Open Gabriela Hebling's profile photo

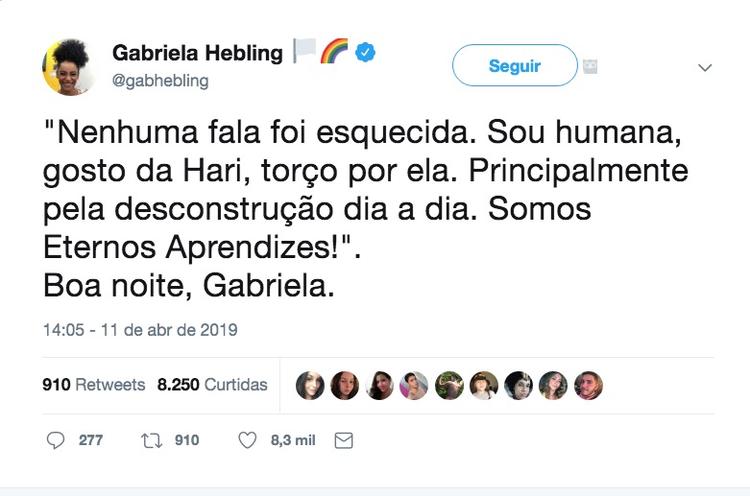tap(68, 67)
